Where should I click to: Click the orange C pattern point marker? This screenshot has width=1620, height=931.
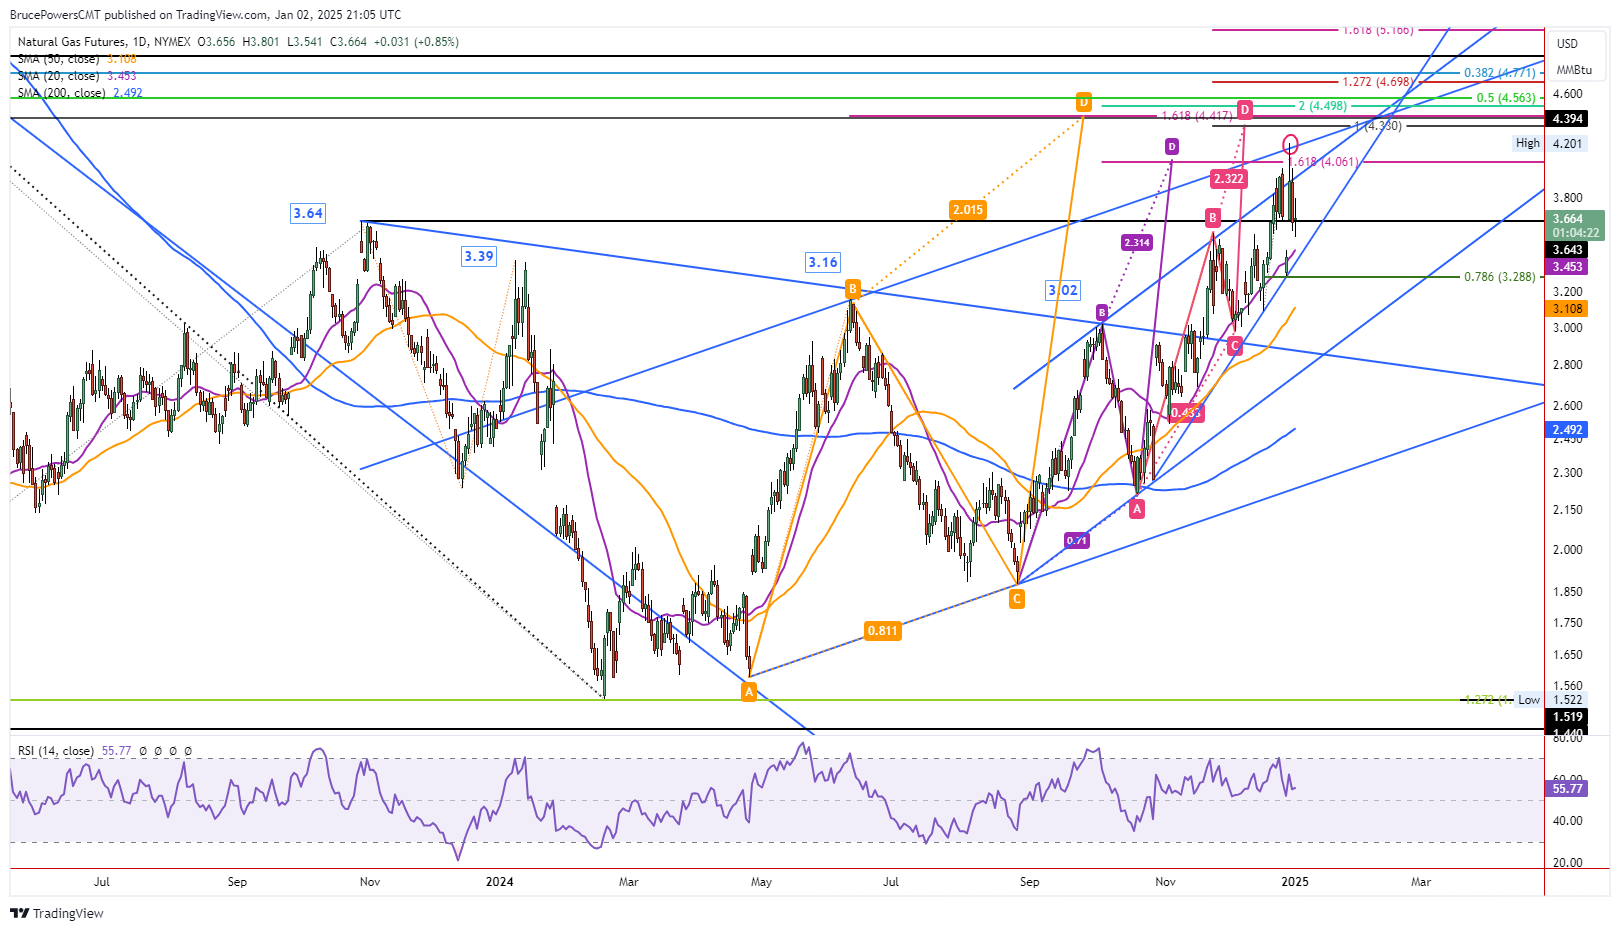[x=1016, y=599]
